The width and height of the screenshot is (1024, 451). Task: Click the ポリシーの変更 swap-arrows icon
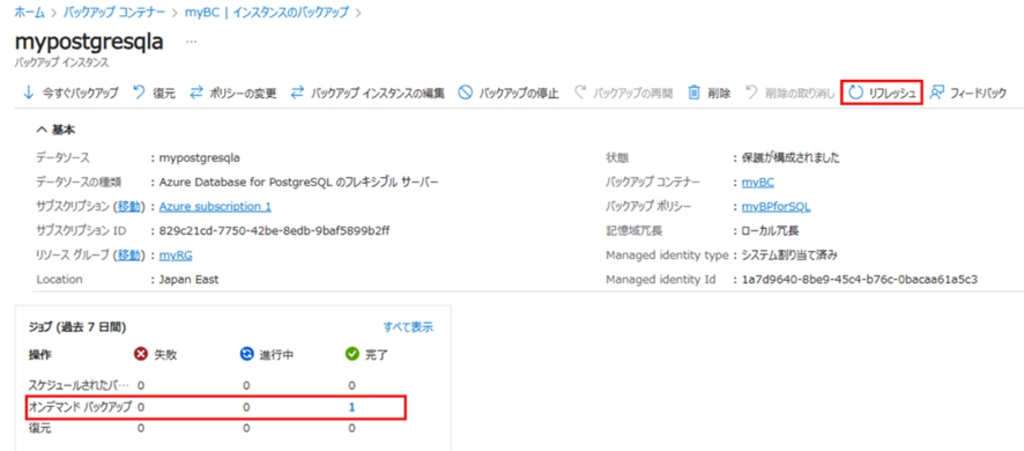click(x=197, y=93)
